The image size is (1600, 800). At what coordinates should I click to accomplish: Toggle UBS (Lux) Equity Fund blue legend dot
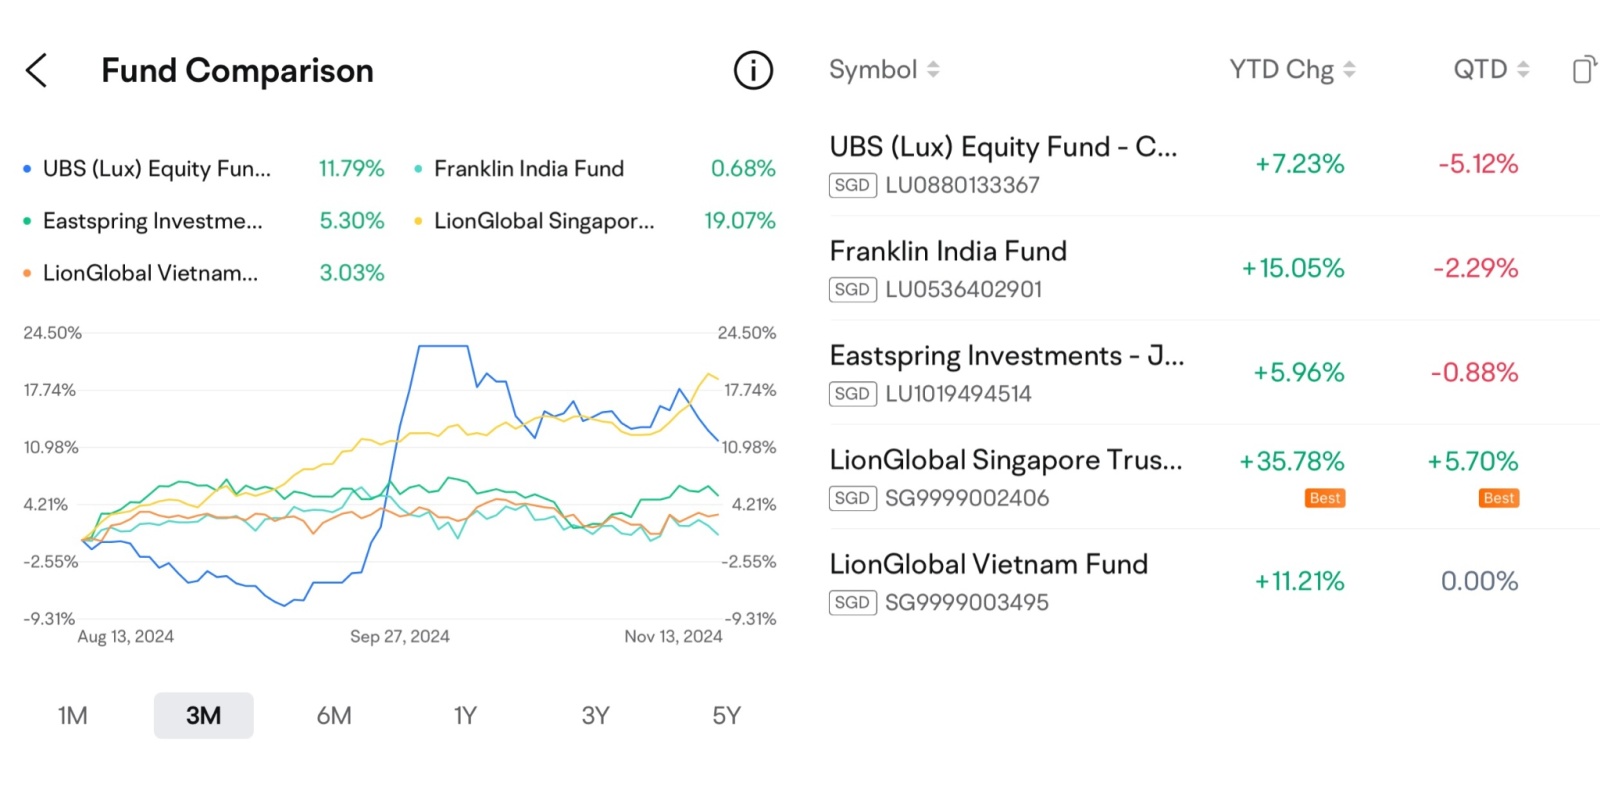[27, 169]
